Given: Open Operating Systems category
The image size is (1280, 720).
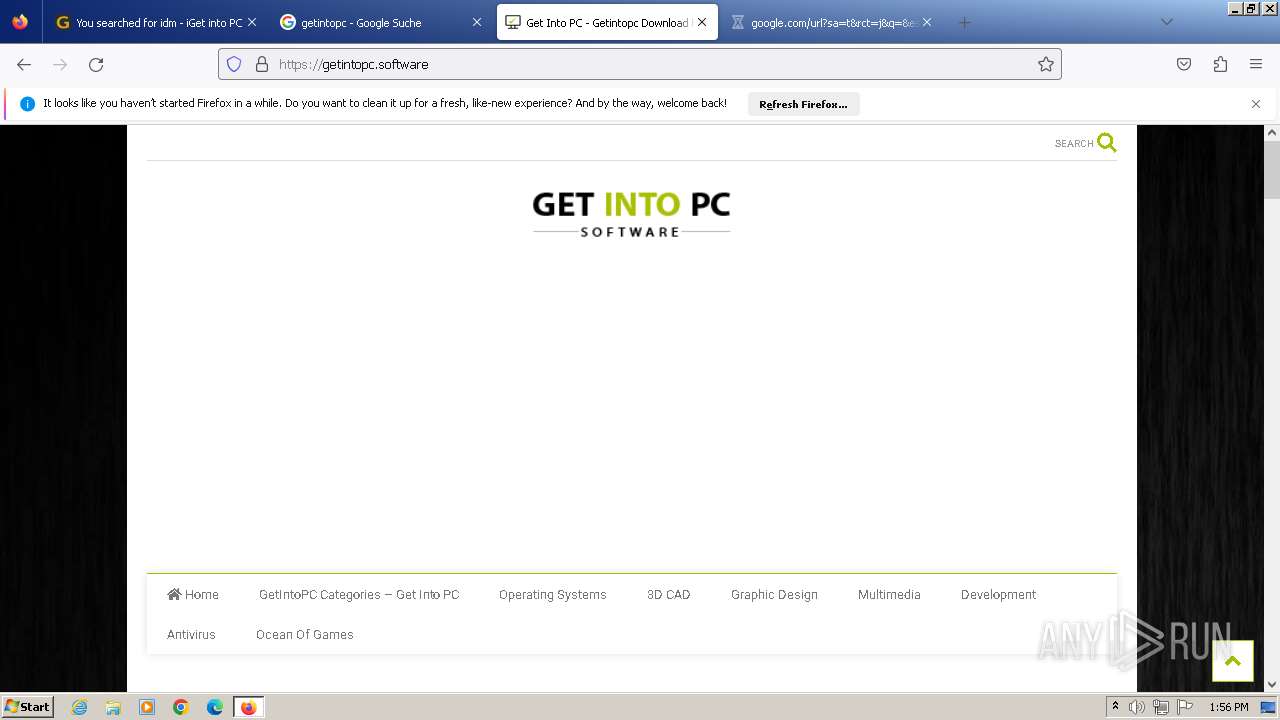Looking at the screenshot, I should [553, 594].
